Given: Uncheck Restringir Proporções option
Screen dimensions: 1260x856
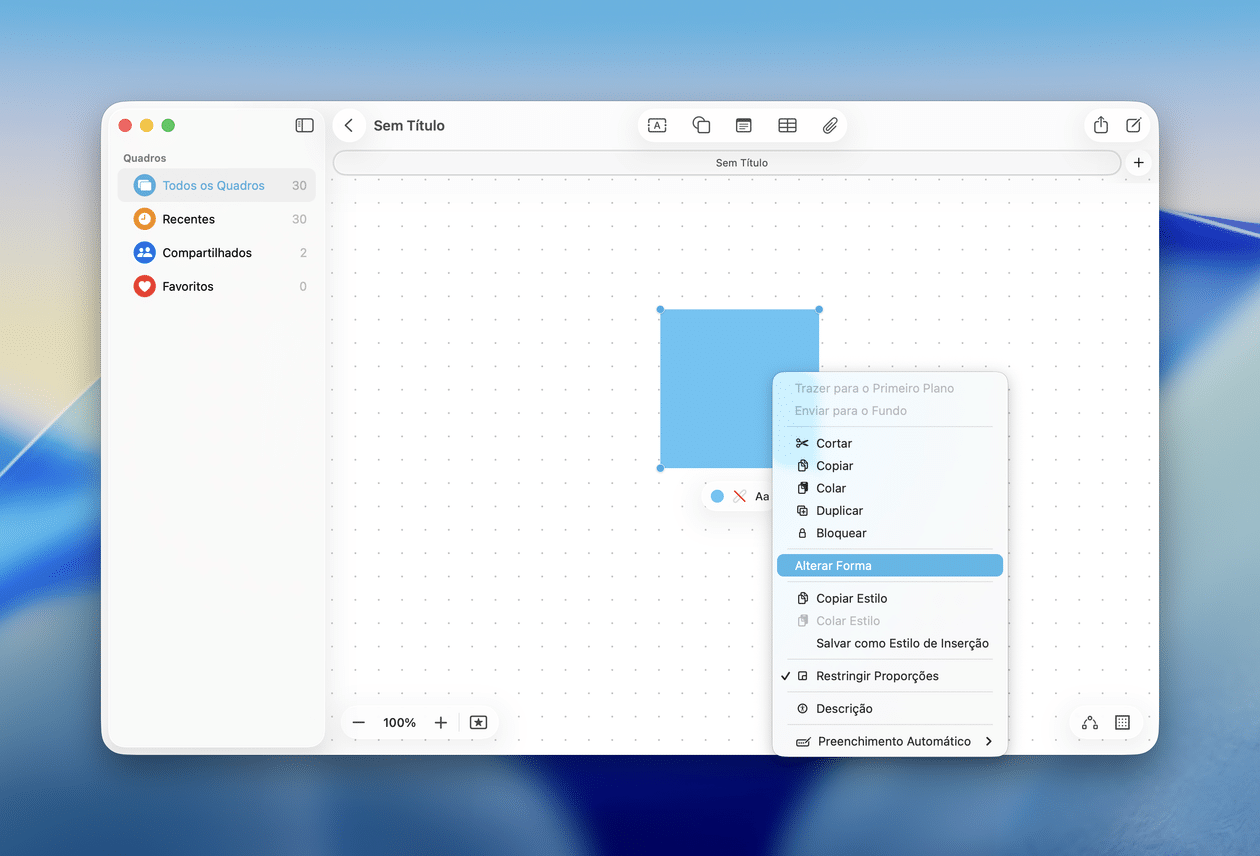Looking at the screenshot, I should pyautogui.click(x=876, y=676).
